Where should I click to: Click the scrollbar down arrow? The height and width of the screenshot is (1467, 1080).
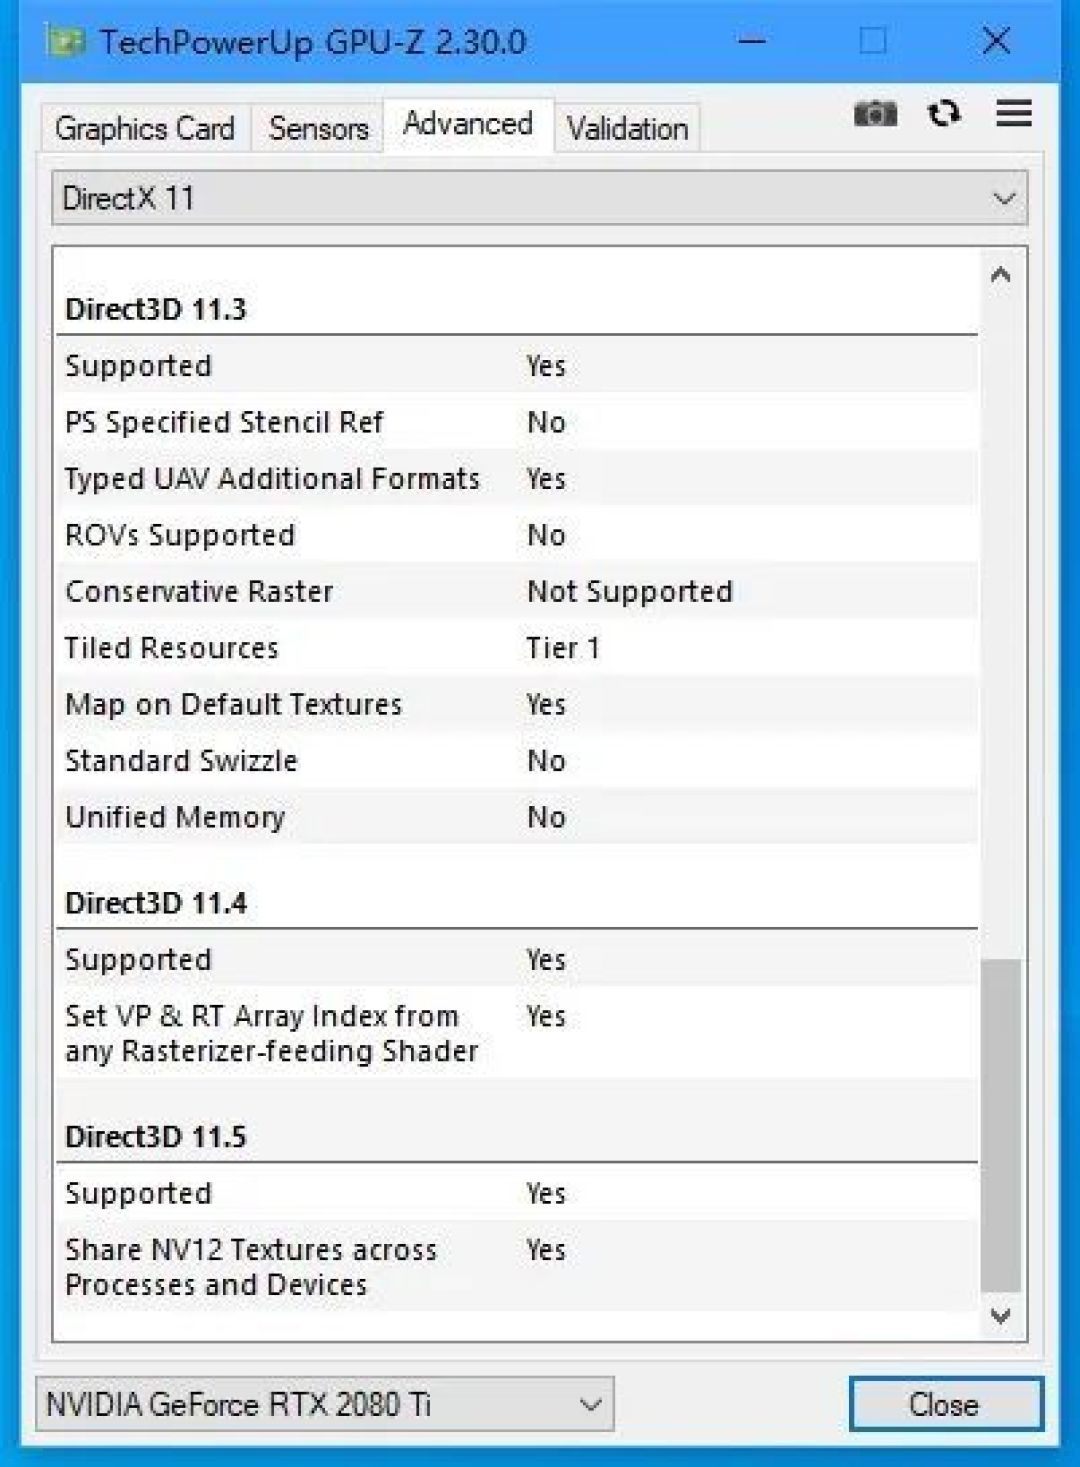(x=999, y=1317)
